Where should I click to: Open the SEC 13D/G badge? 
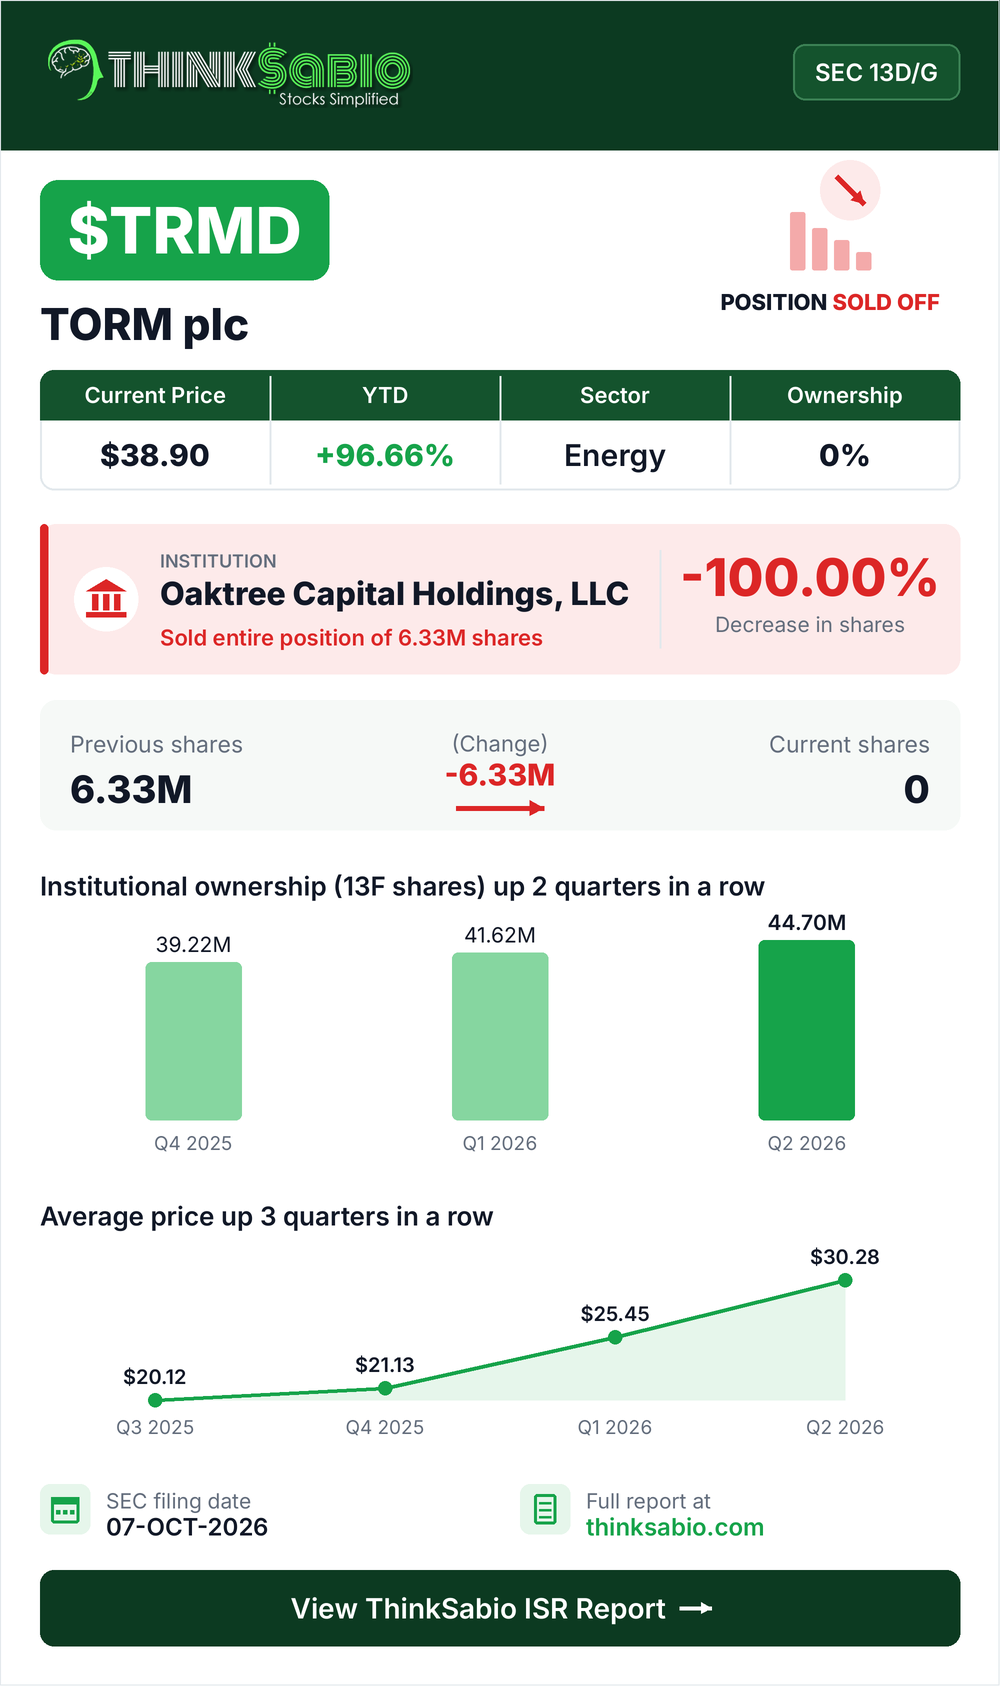[876, 72]
